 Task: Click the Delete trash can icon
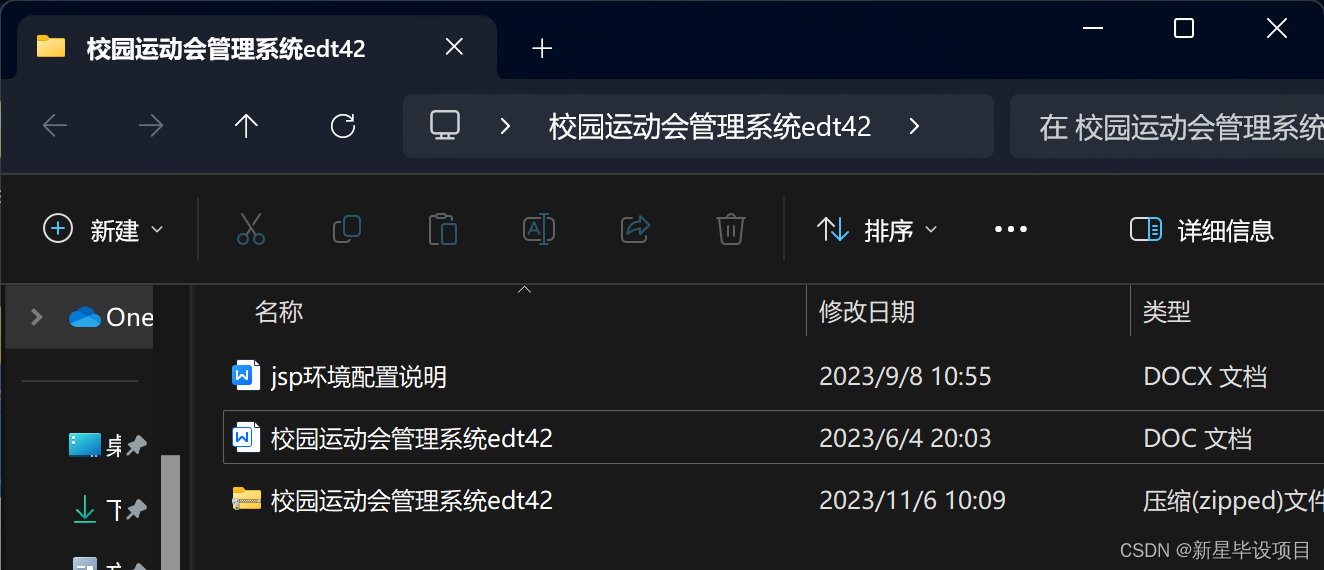[x=731, y=230]
